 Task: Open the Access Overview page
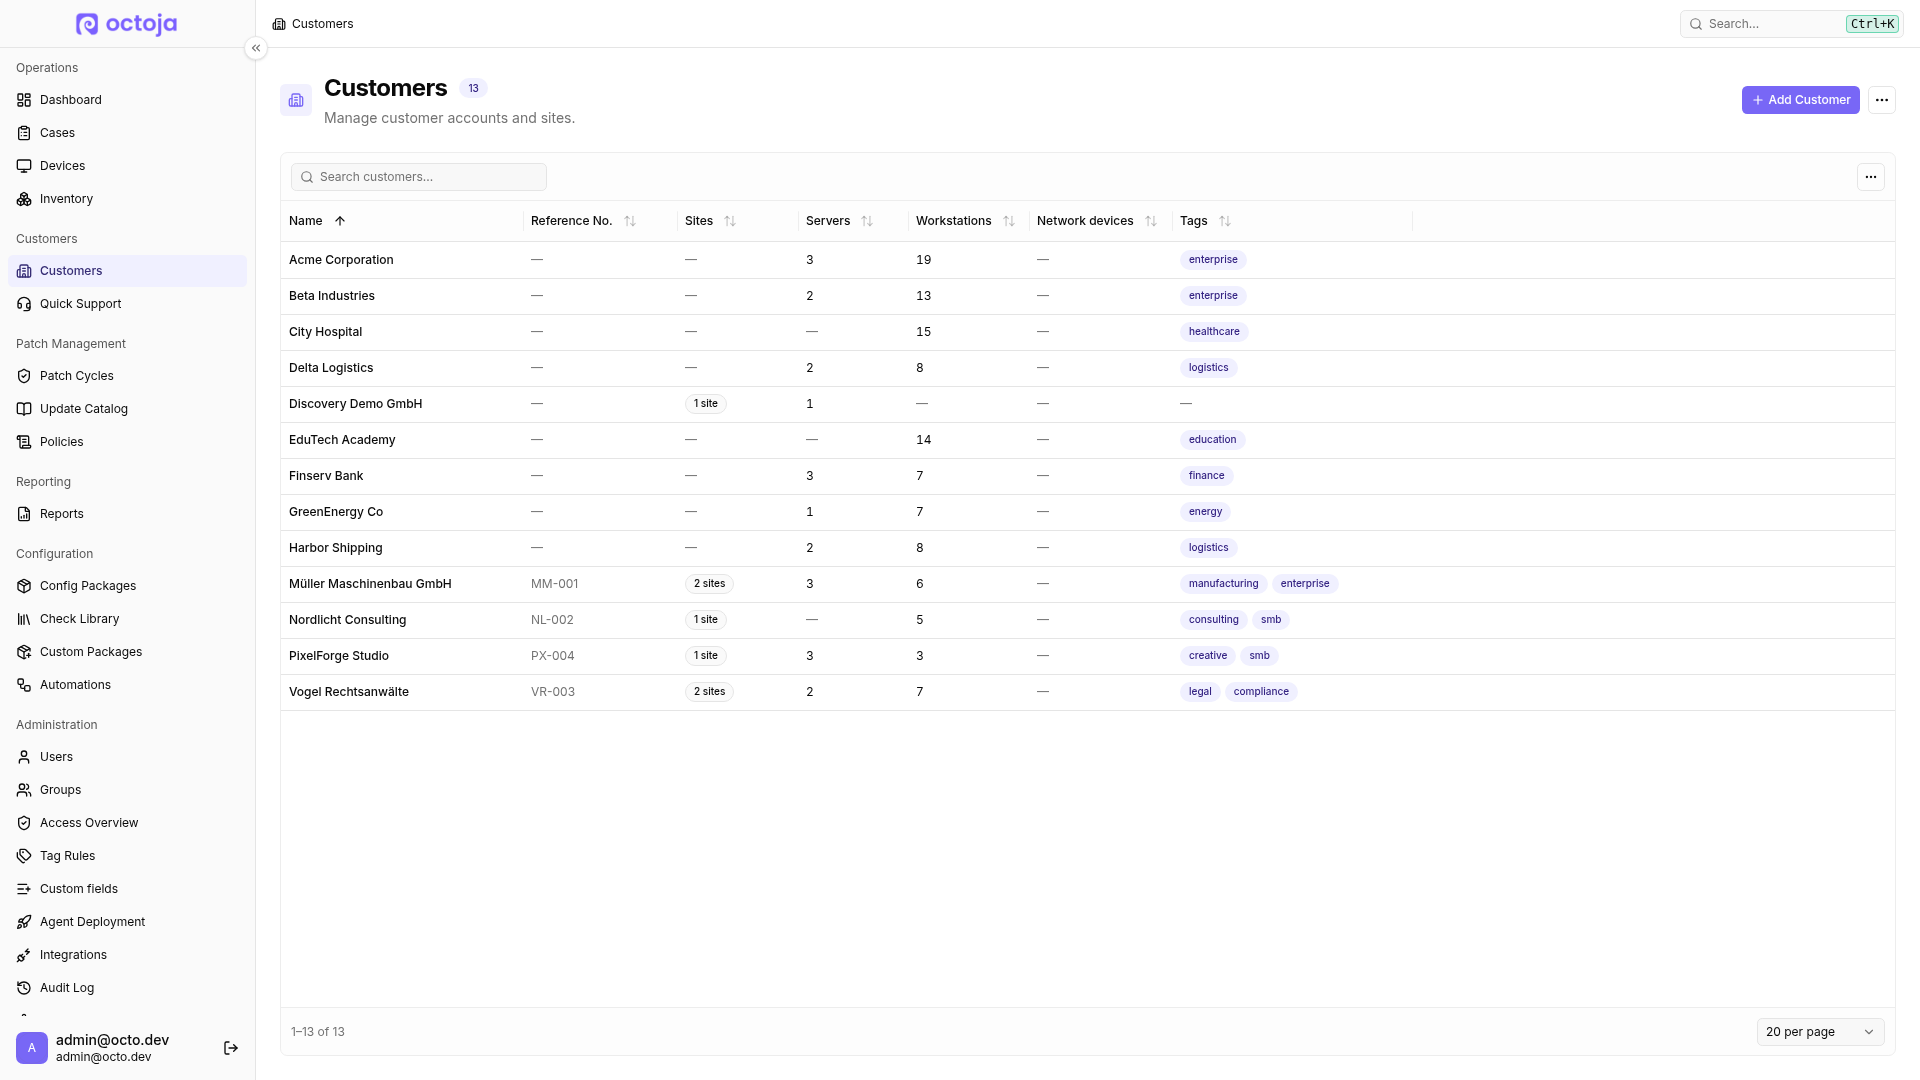127,823
